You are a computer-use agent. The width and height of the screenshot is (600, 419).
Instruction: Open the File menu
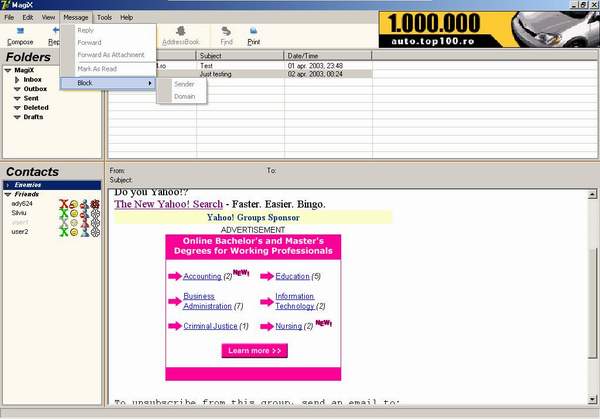point(9,18)
